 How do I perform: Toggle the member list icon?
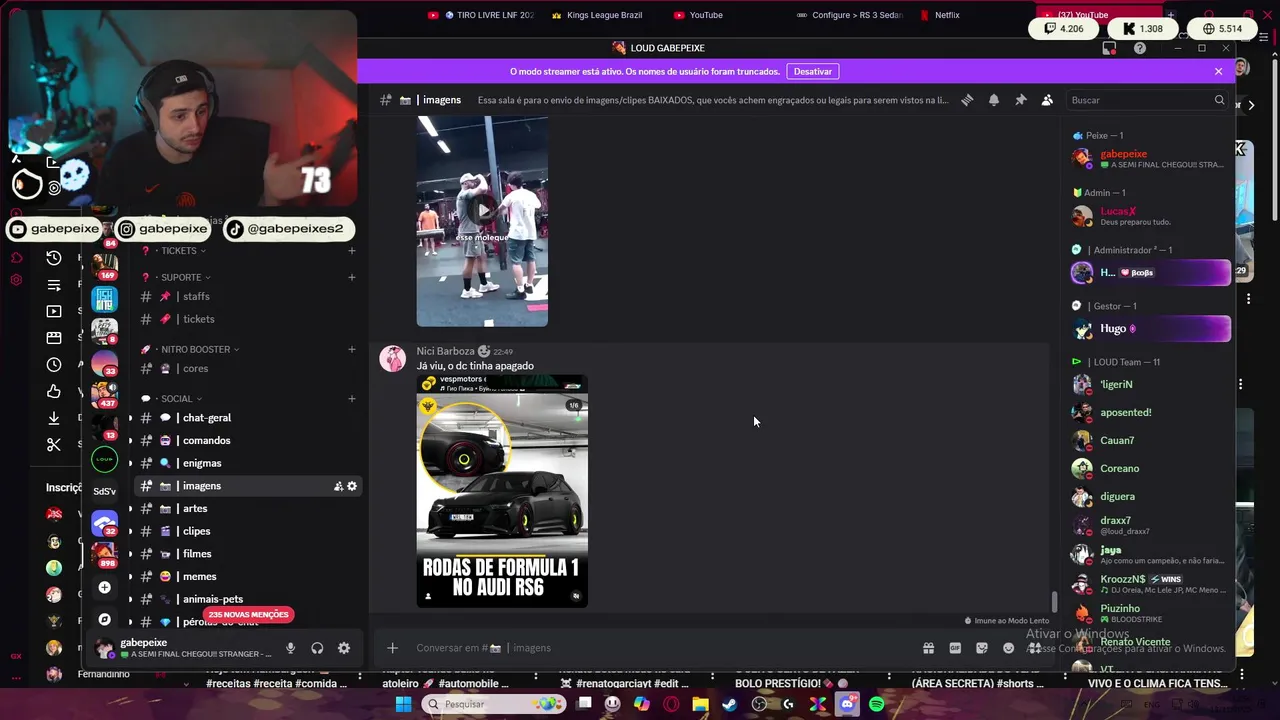click(1047, 100)
